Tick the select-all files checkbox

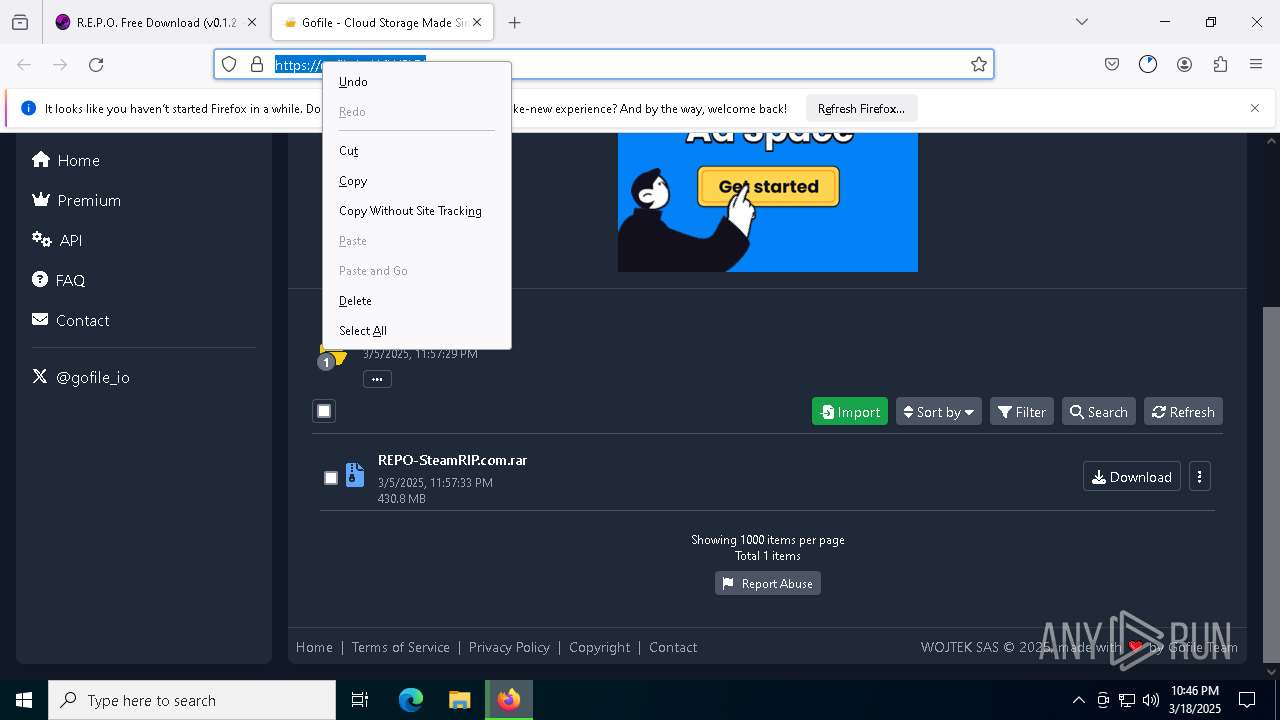point(324,411)
